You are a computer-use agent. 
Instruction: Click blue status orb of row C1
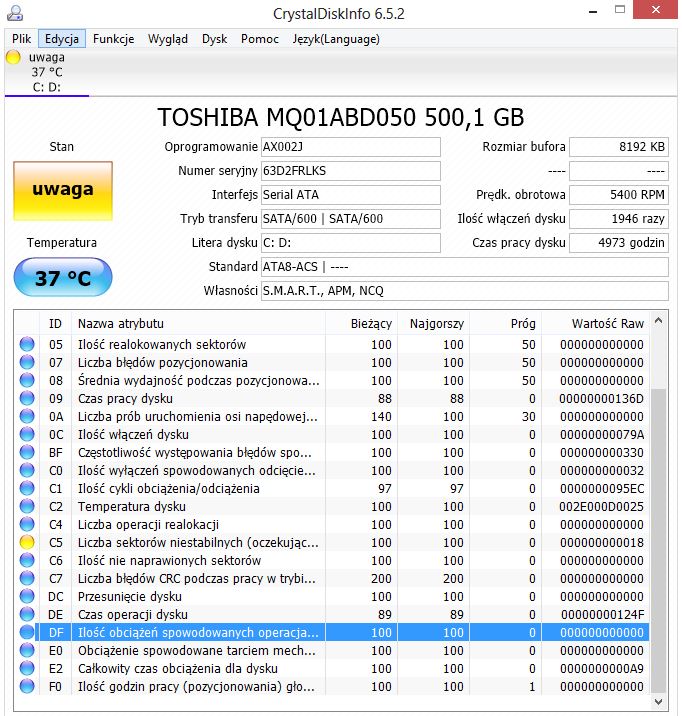pyautogui.click(x=27, y=488)
